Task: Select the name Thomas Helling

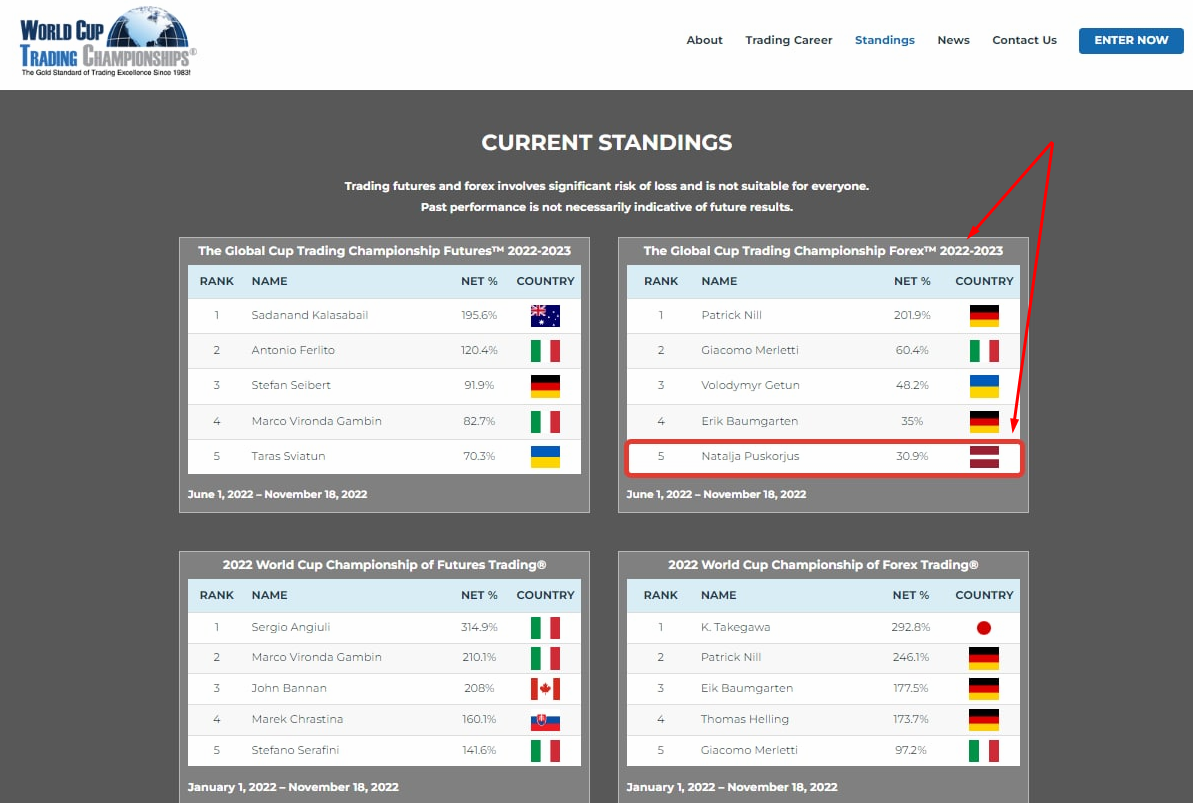Action: coord(744,719)
